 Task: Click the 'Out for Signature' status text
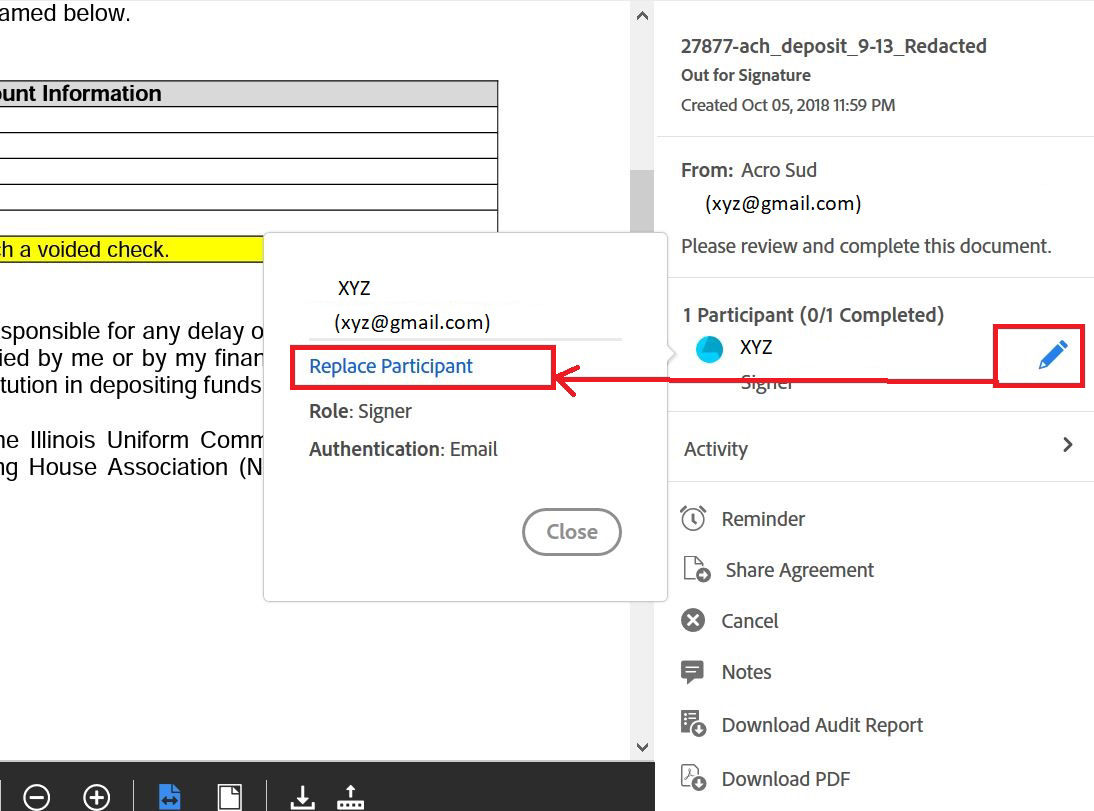coord(746,75)
